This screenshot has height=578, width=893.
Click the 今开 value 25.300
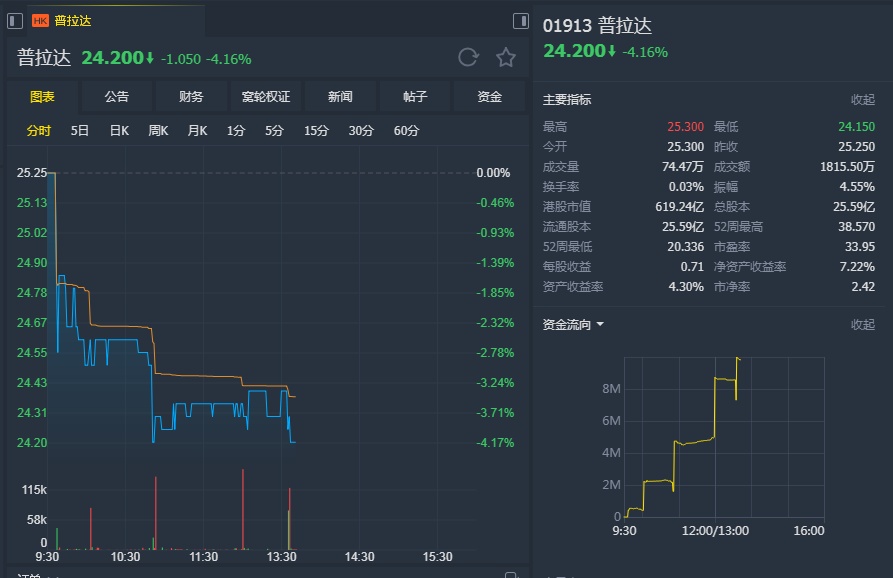click(x=686, y=146)
